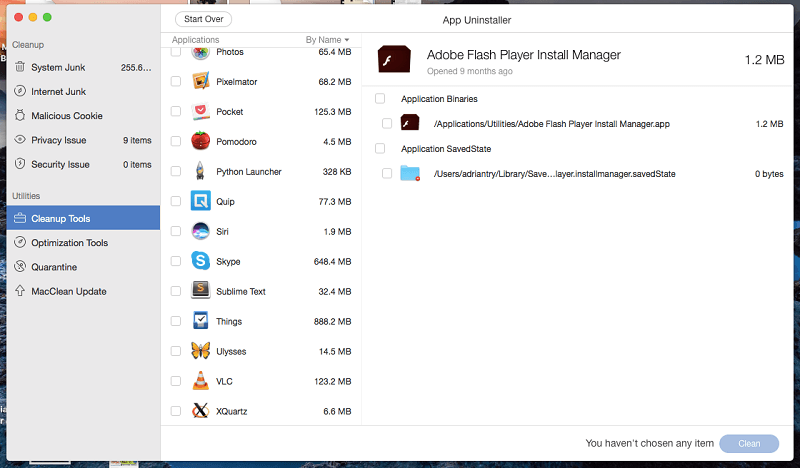Image resolution: width=800 pixels, height=468 pixels.
Task: Click the Optimization Tools gauge icon
Action: click(20, 242)
